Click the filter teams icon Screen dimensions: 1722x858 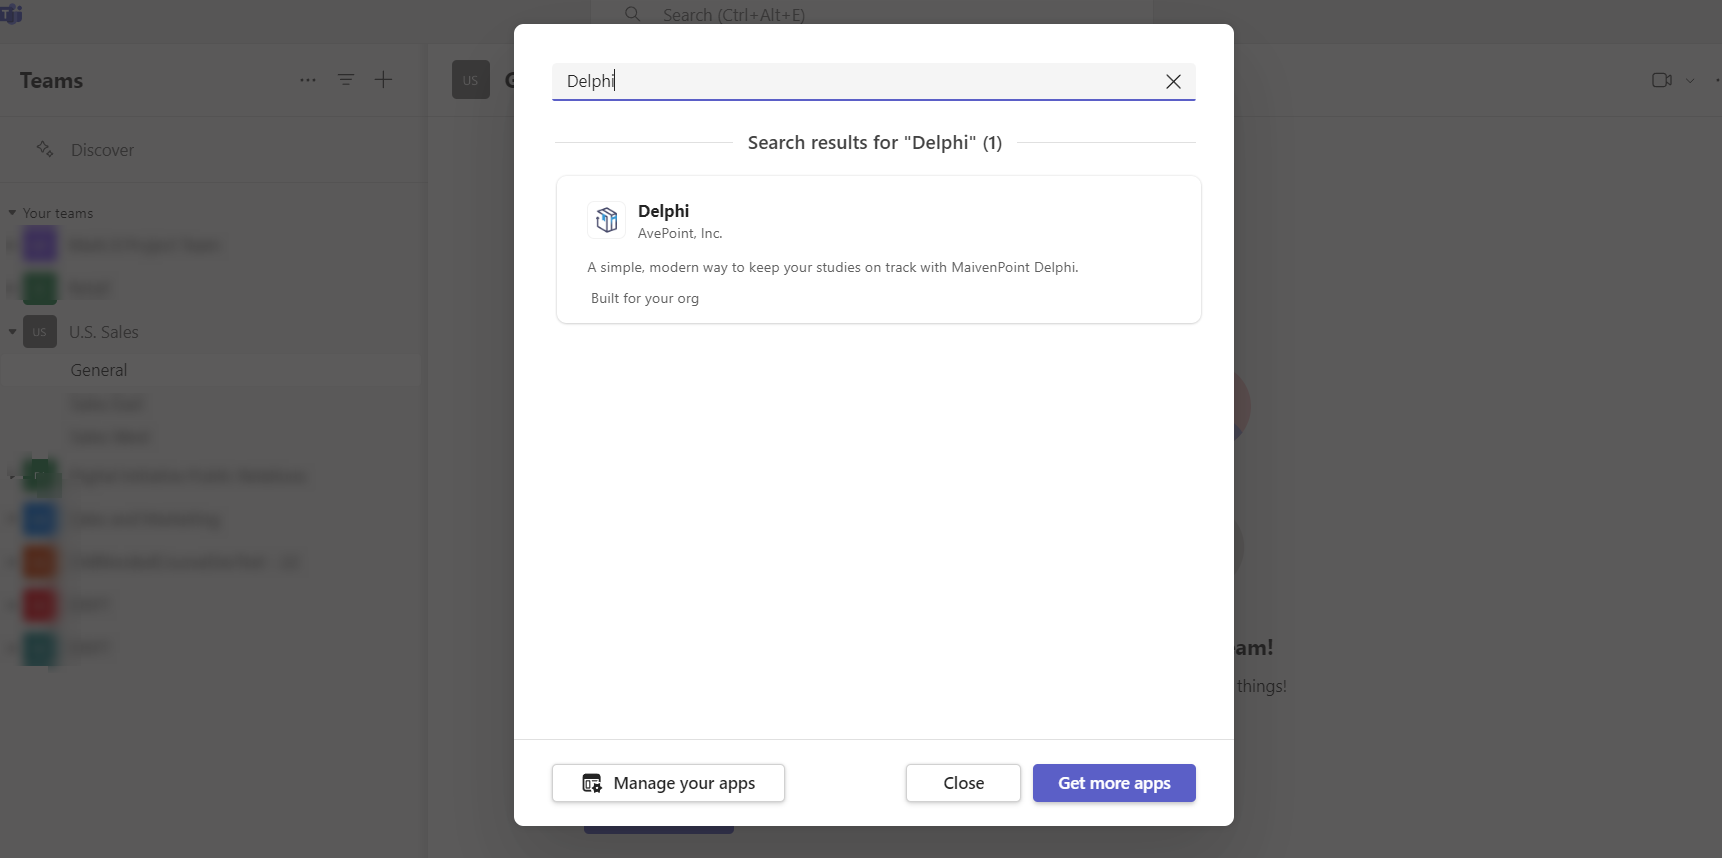click(x=346, y=80)
